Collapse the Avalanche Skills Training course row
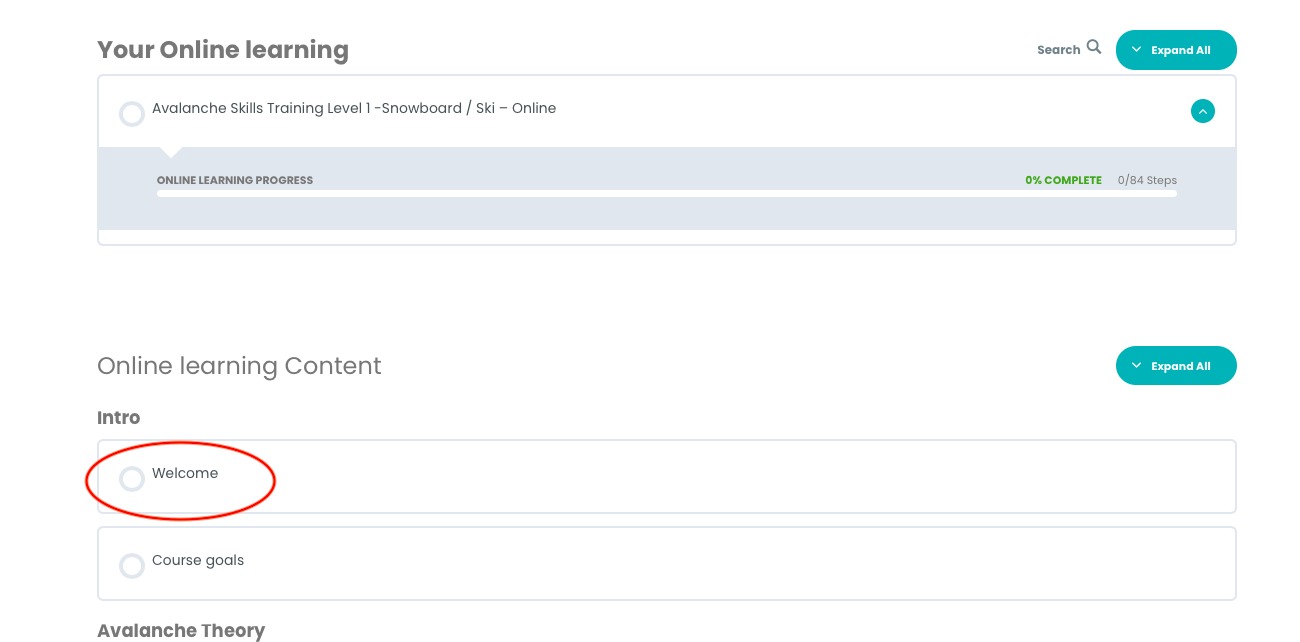1300x642 pixels. click(1203, 111)
